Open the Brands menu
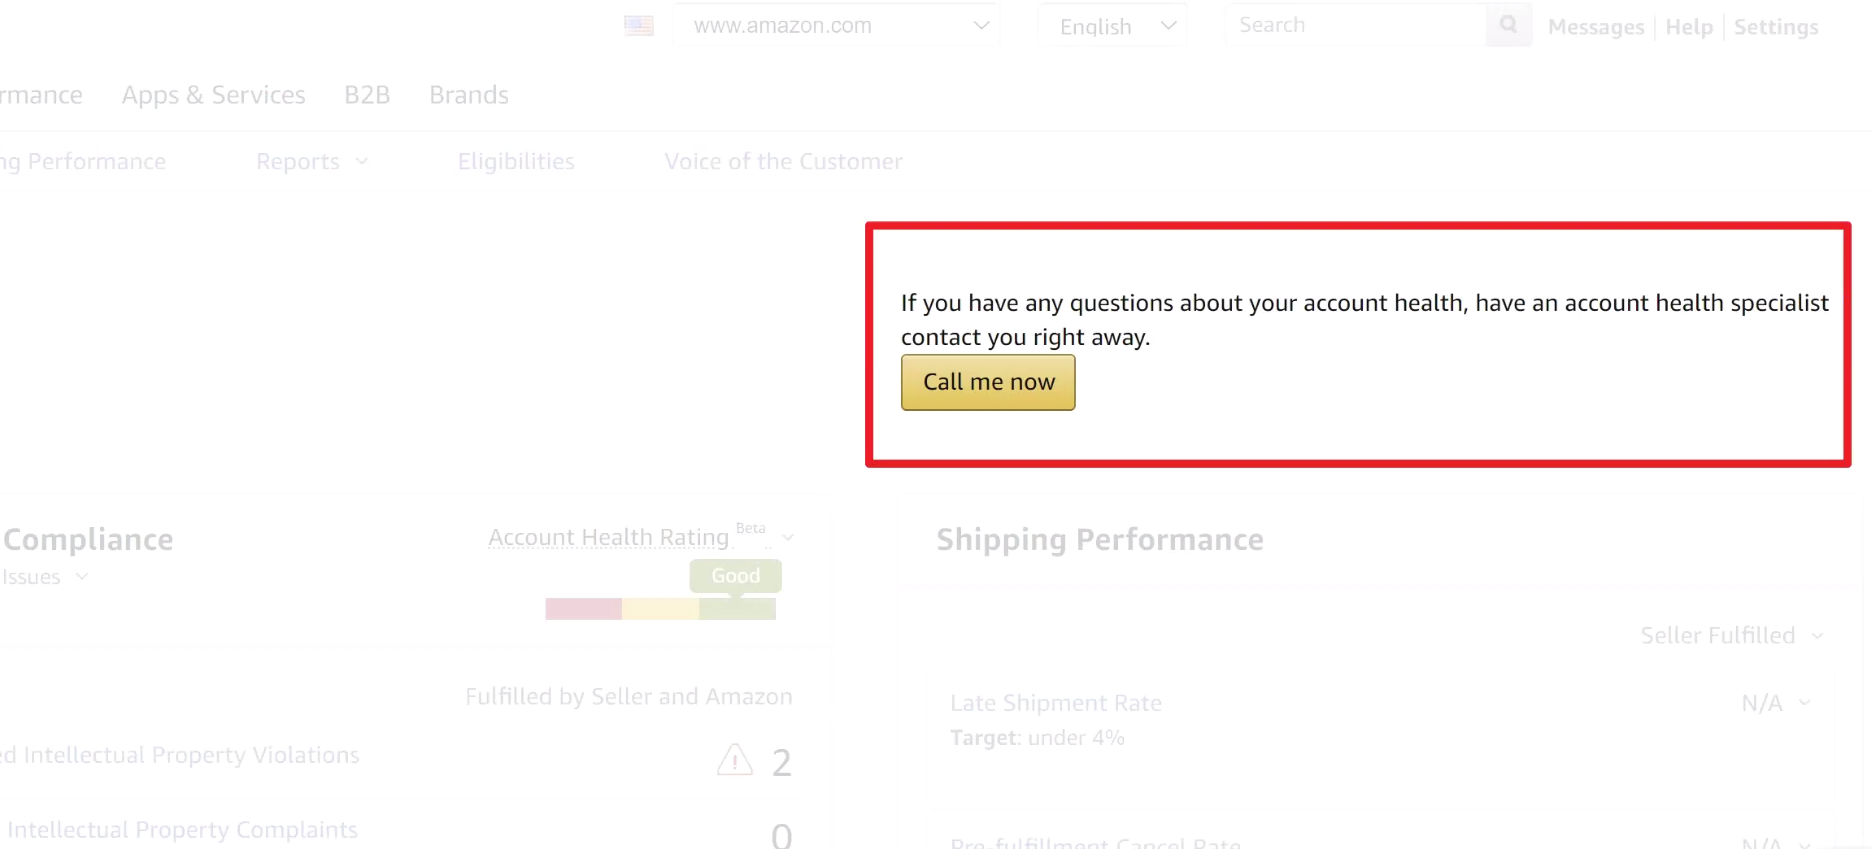The image size is (1873, 849). [469, 95]
